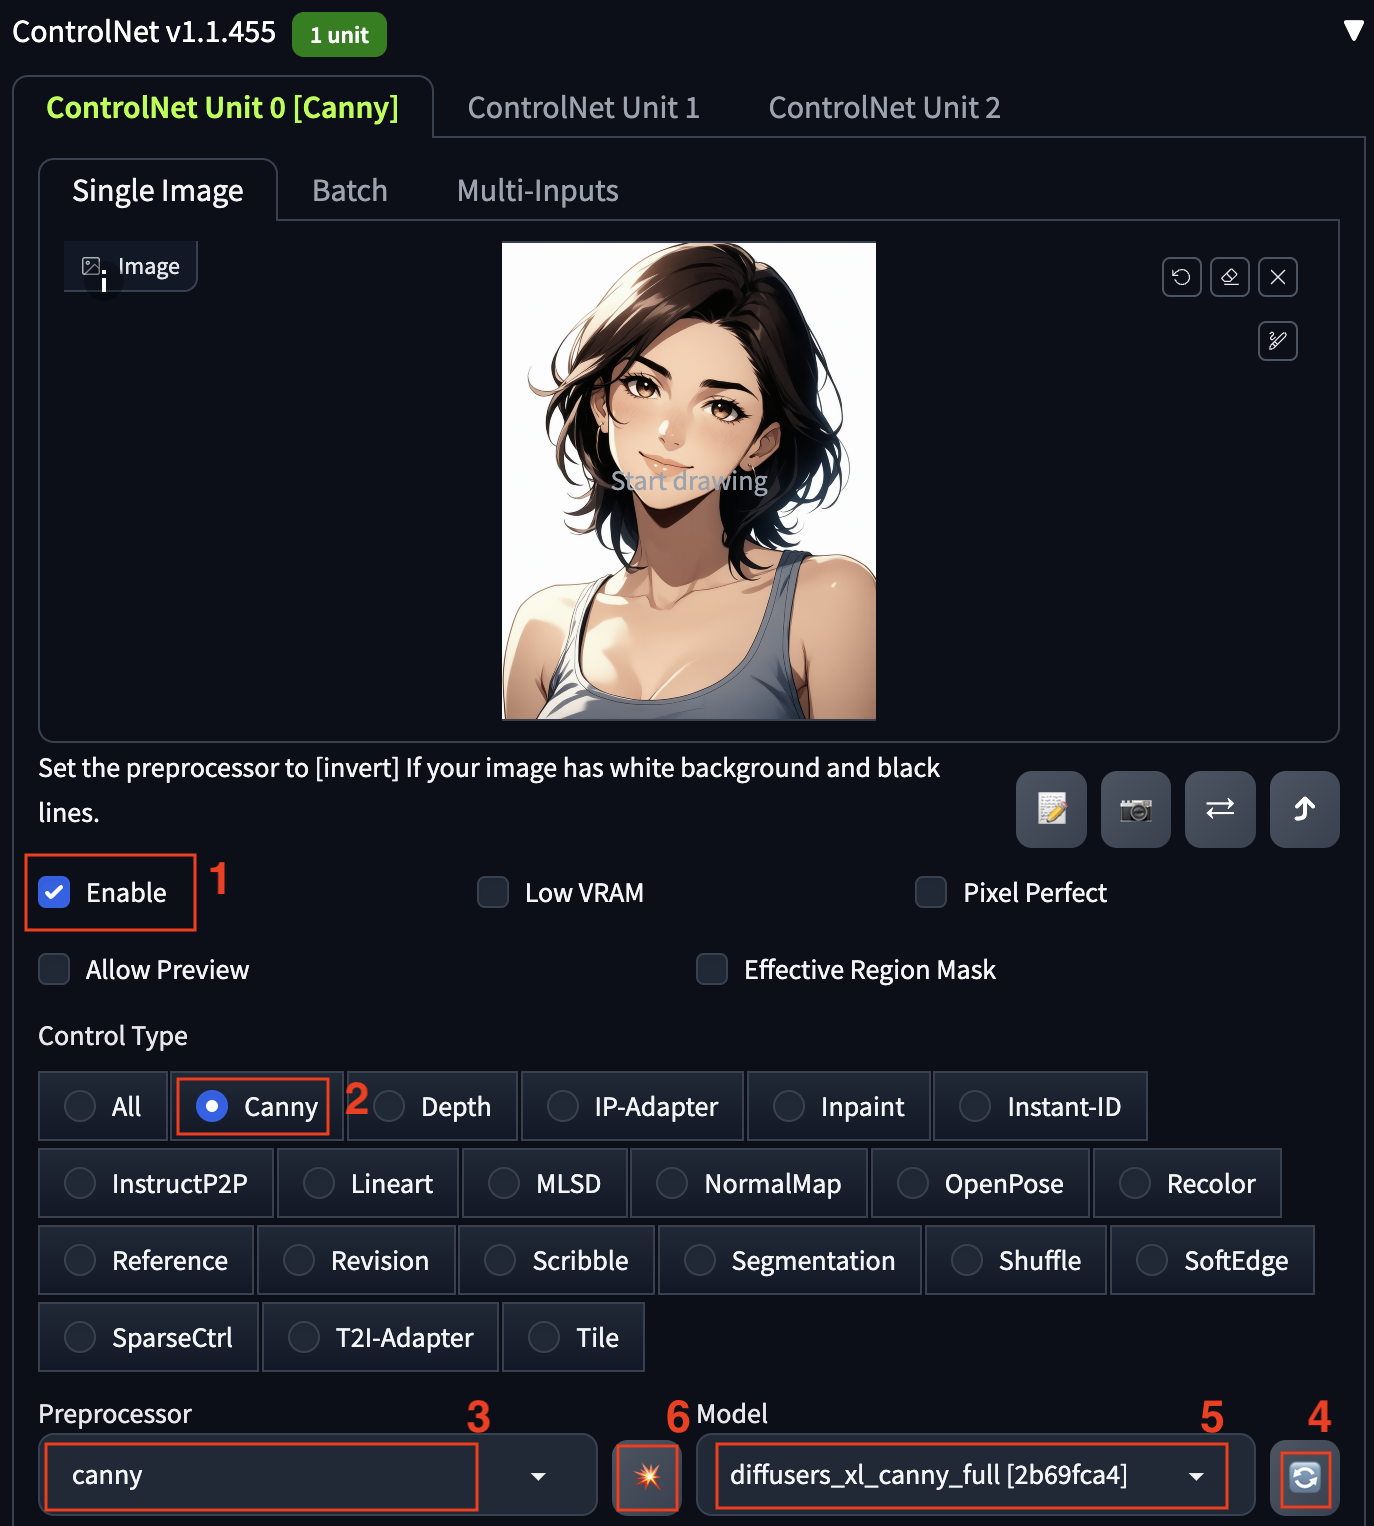Click the green 1 unit badge

tap(339, 35)
